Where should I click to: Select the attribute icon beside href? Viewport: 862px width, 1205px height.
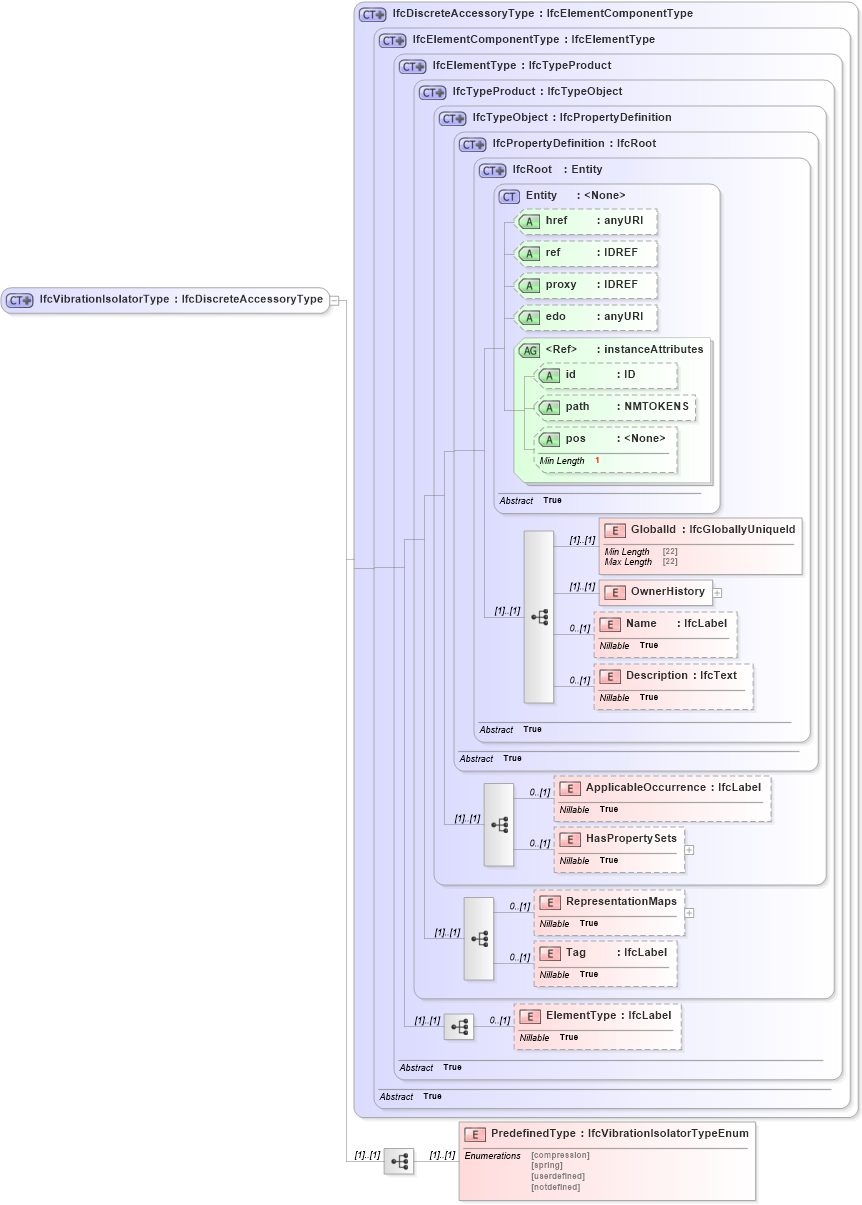530,221
